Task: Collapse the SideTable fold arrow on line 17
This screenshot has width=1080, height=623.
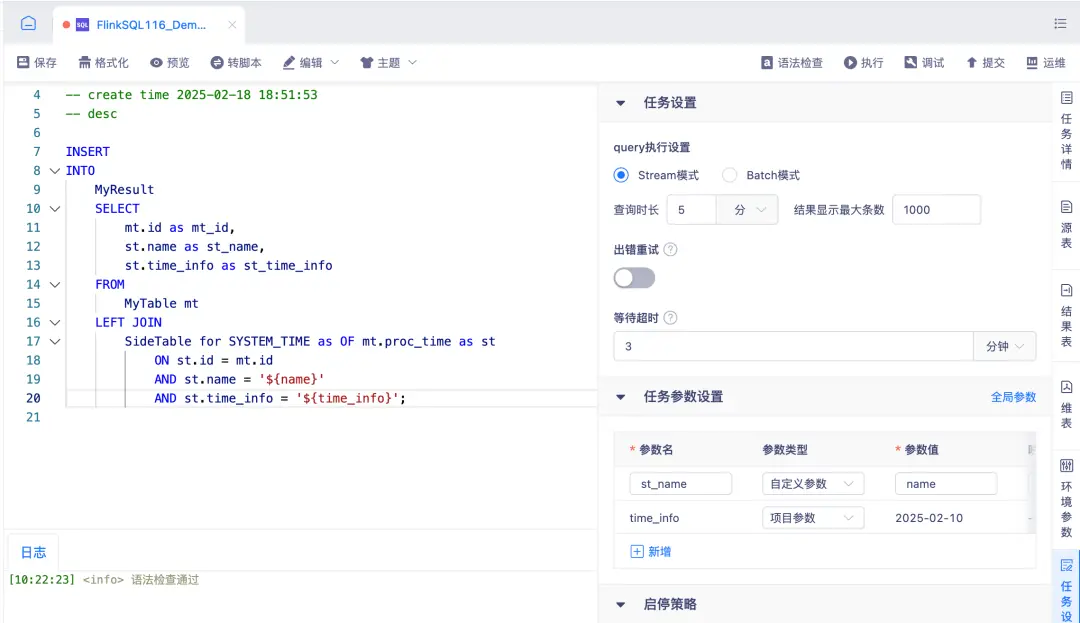Action: click(x=55, y=341)
